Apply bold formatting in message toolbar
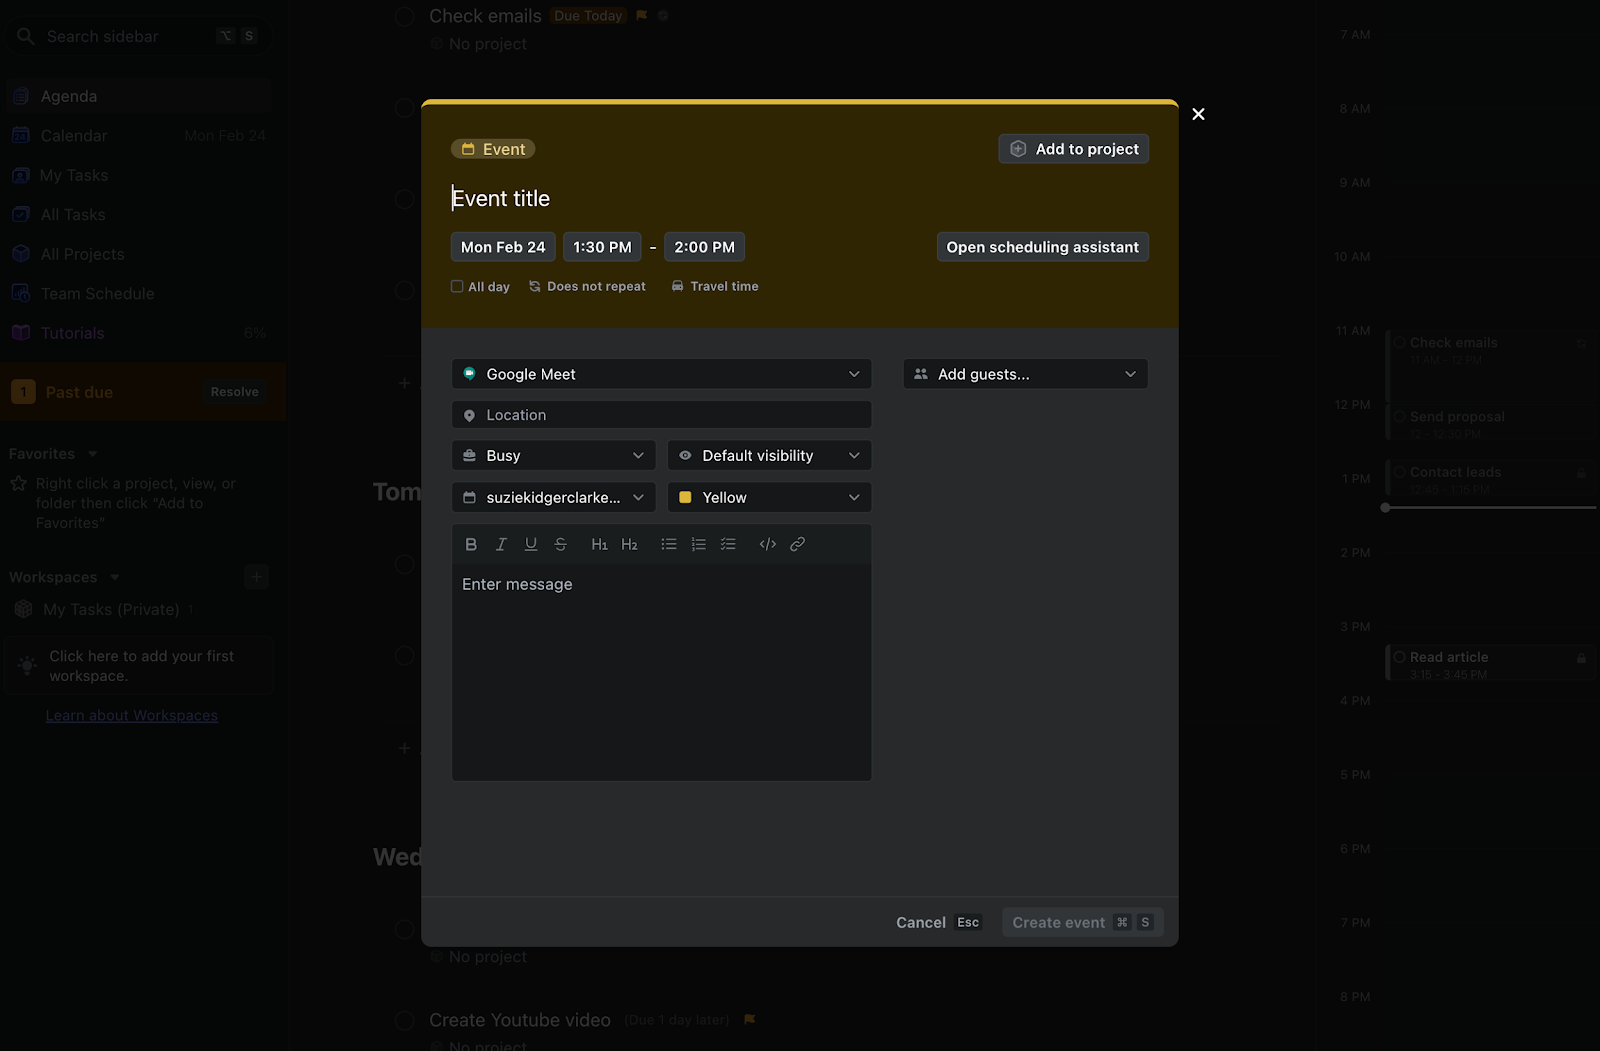1600x1051 pixels. [471, 544]
